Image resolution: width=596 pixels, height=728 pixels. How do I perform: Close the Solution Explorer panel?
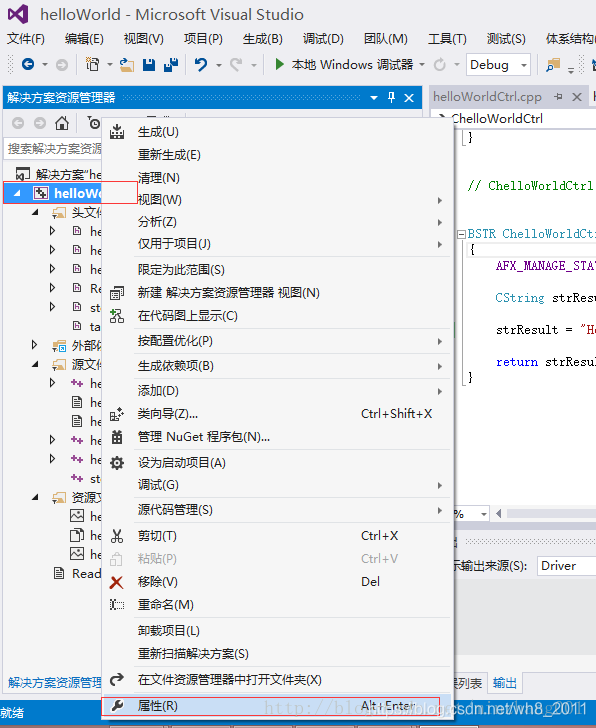pos(409,98)
